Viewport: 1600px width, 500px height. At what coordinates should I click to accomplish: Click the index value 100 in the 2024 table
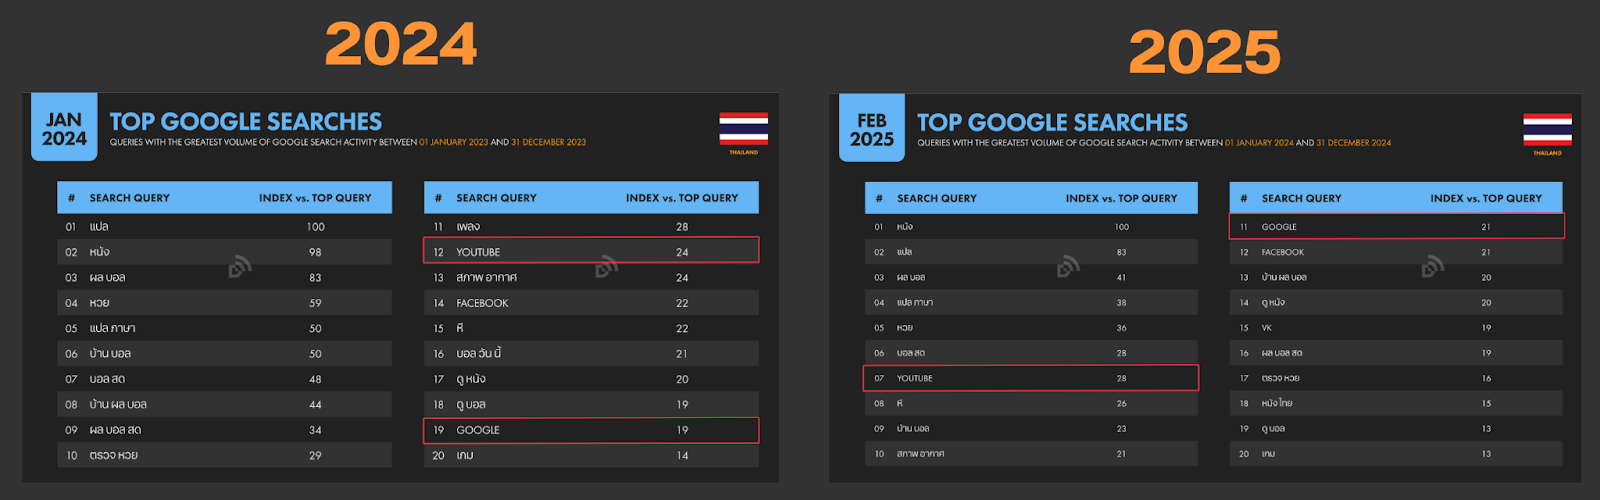pyautogui.click(x=316, y=227)
